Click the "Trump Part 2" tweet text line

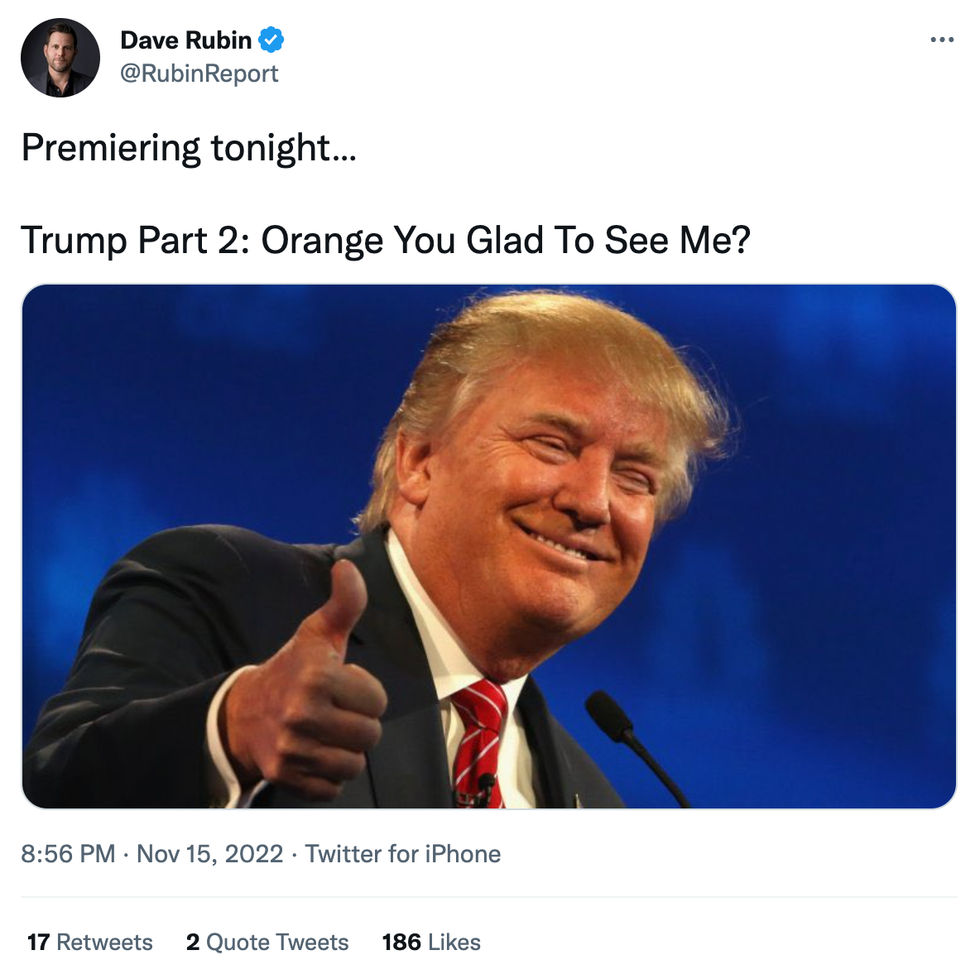point(385,240)
